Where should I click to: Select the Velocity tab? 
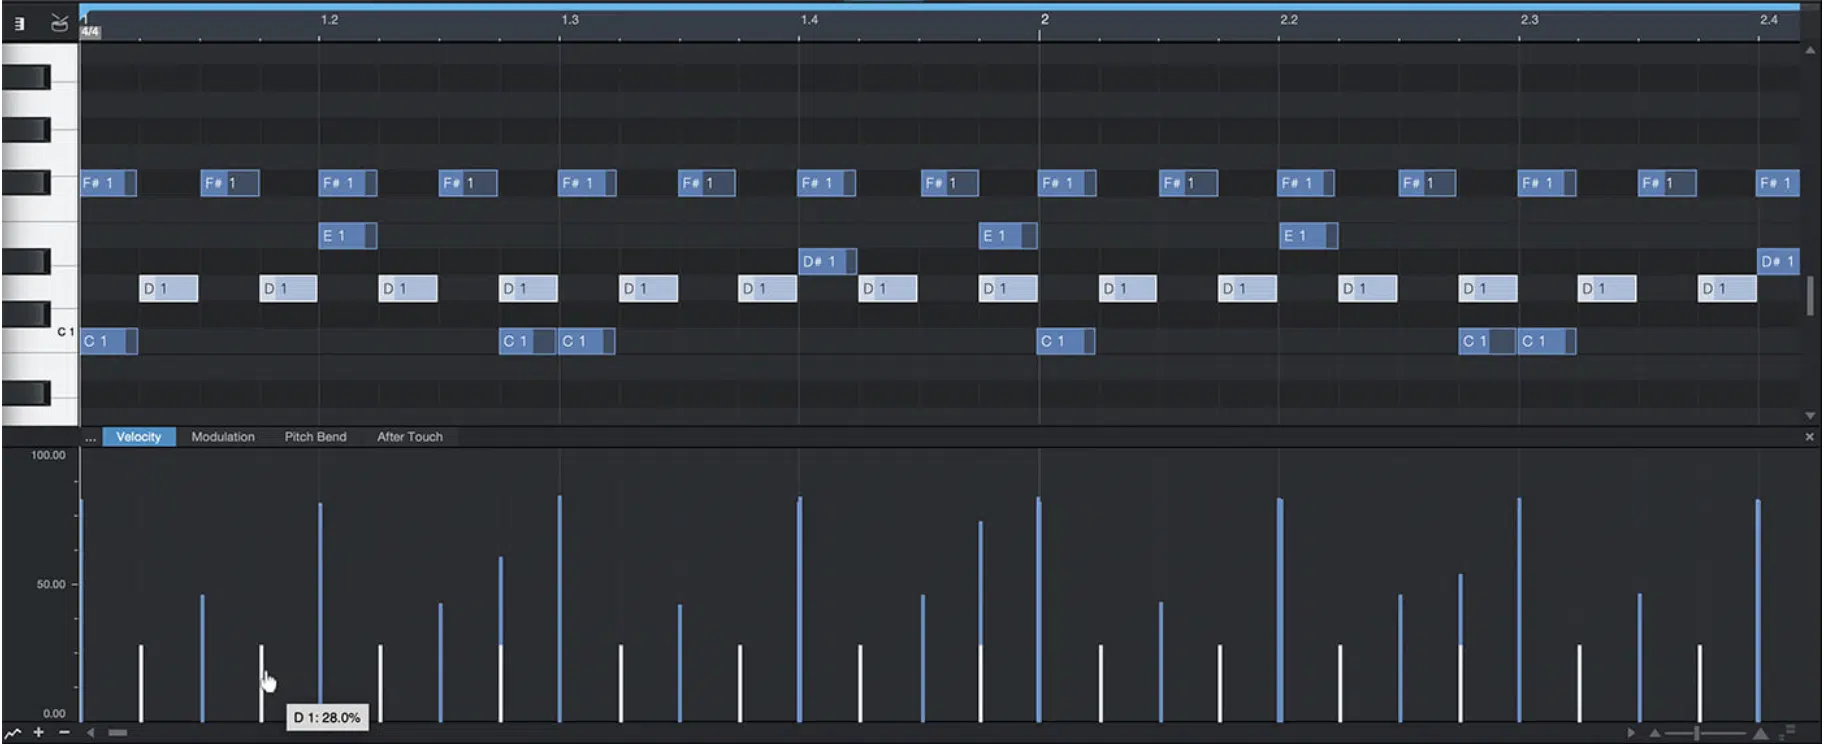pyautogui.click(x=138, y=437)
